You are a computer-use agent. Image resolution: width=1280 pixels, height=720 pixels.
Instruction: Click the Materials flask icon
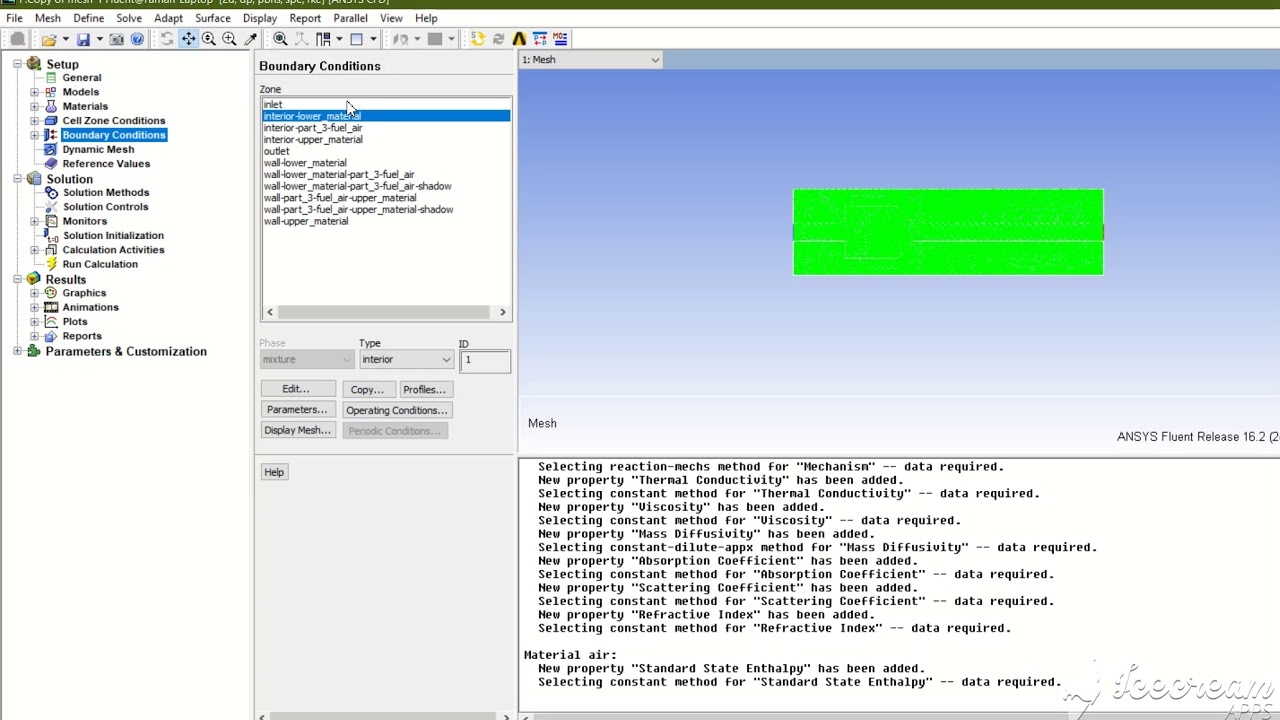[x=51, y=106]
